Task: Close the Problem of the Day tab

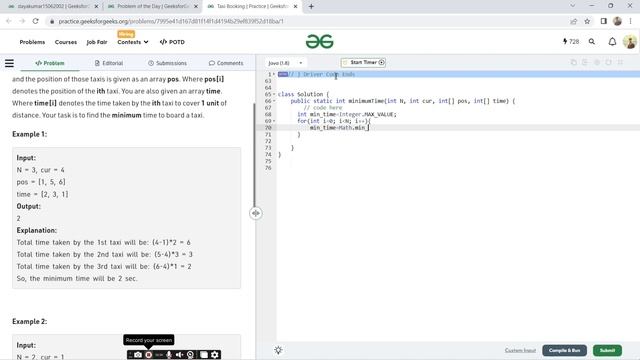Action: click(196, 7)
